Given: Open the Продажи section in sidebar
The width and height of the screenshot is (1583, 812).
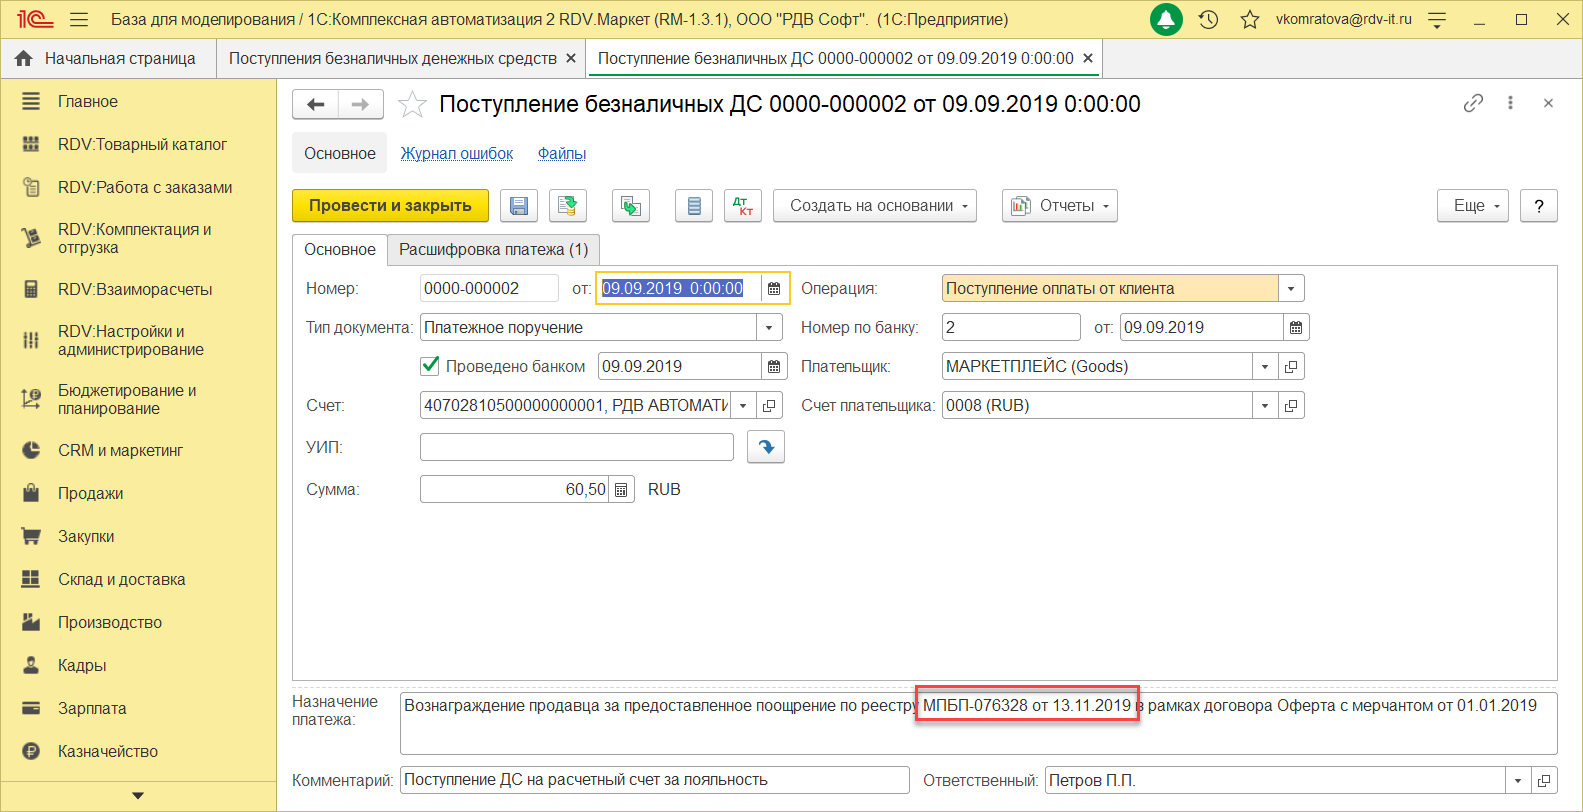Looking at the screenshot, I should click(90, 494).
